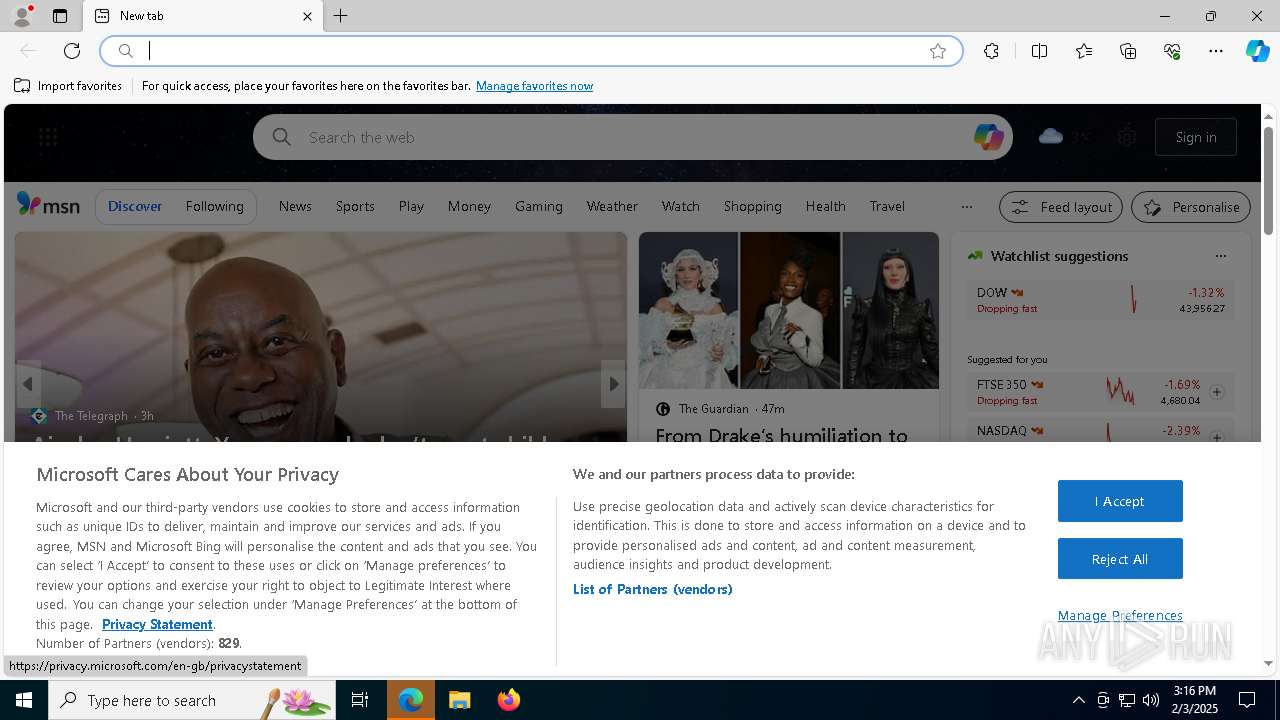The height and width of the screenshot is (720, 1280).
Task: Click the msn logo
Action: pos(48,205)
